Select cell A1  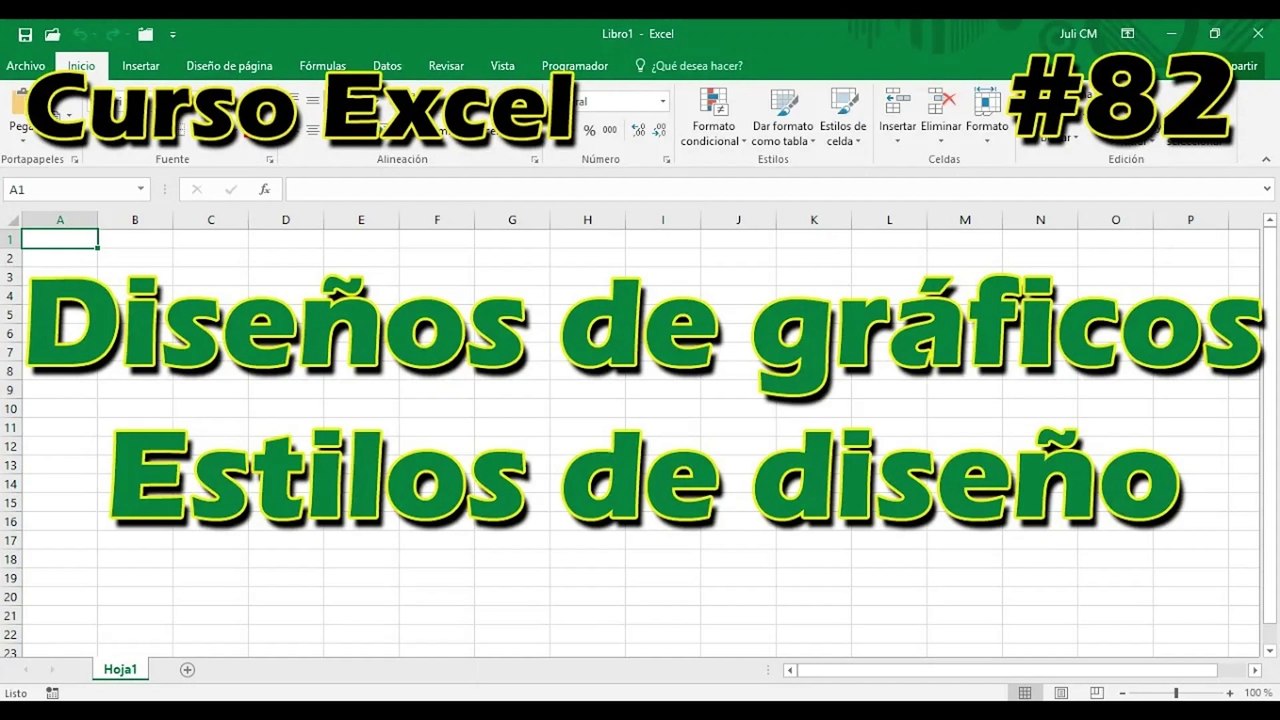(x=60, y=239)
